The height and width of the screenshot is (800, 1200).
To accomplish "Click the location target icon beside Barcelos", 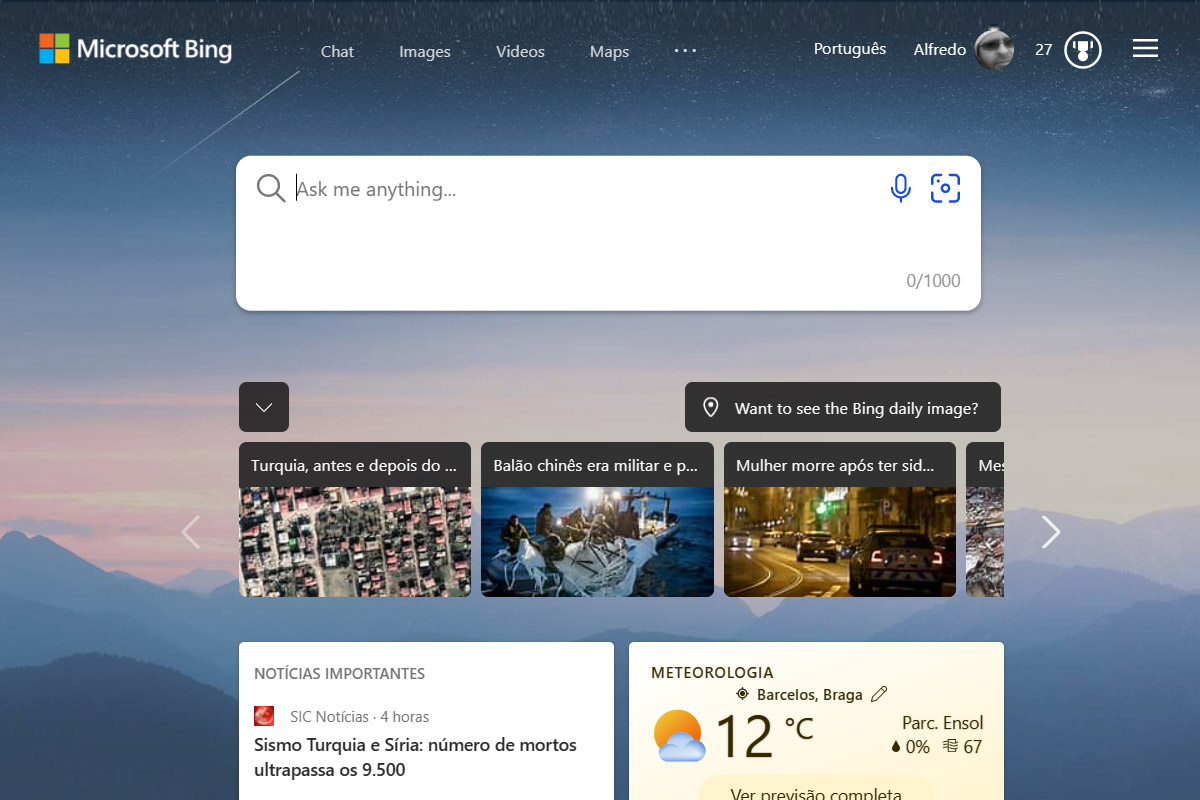I will 742,694.
